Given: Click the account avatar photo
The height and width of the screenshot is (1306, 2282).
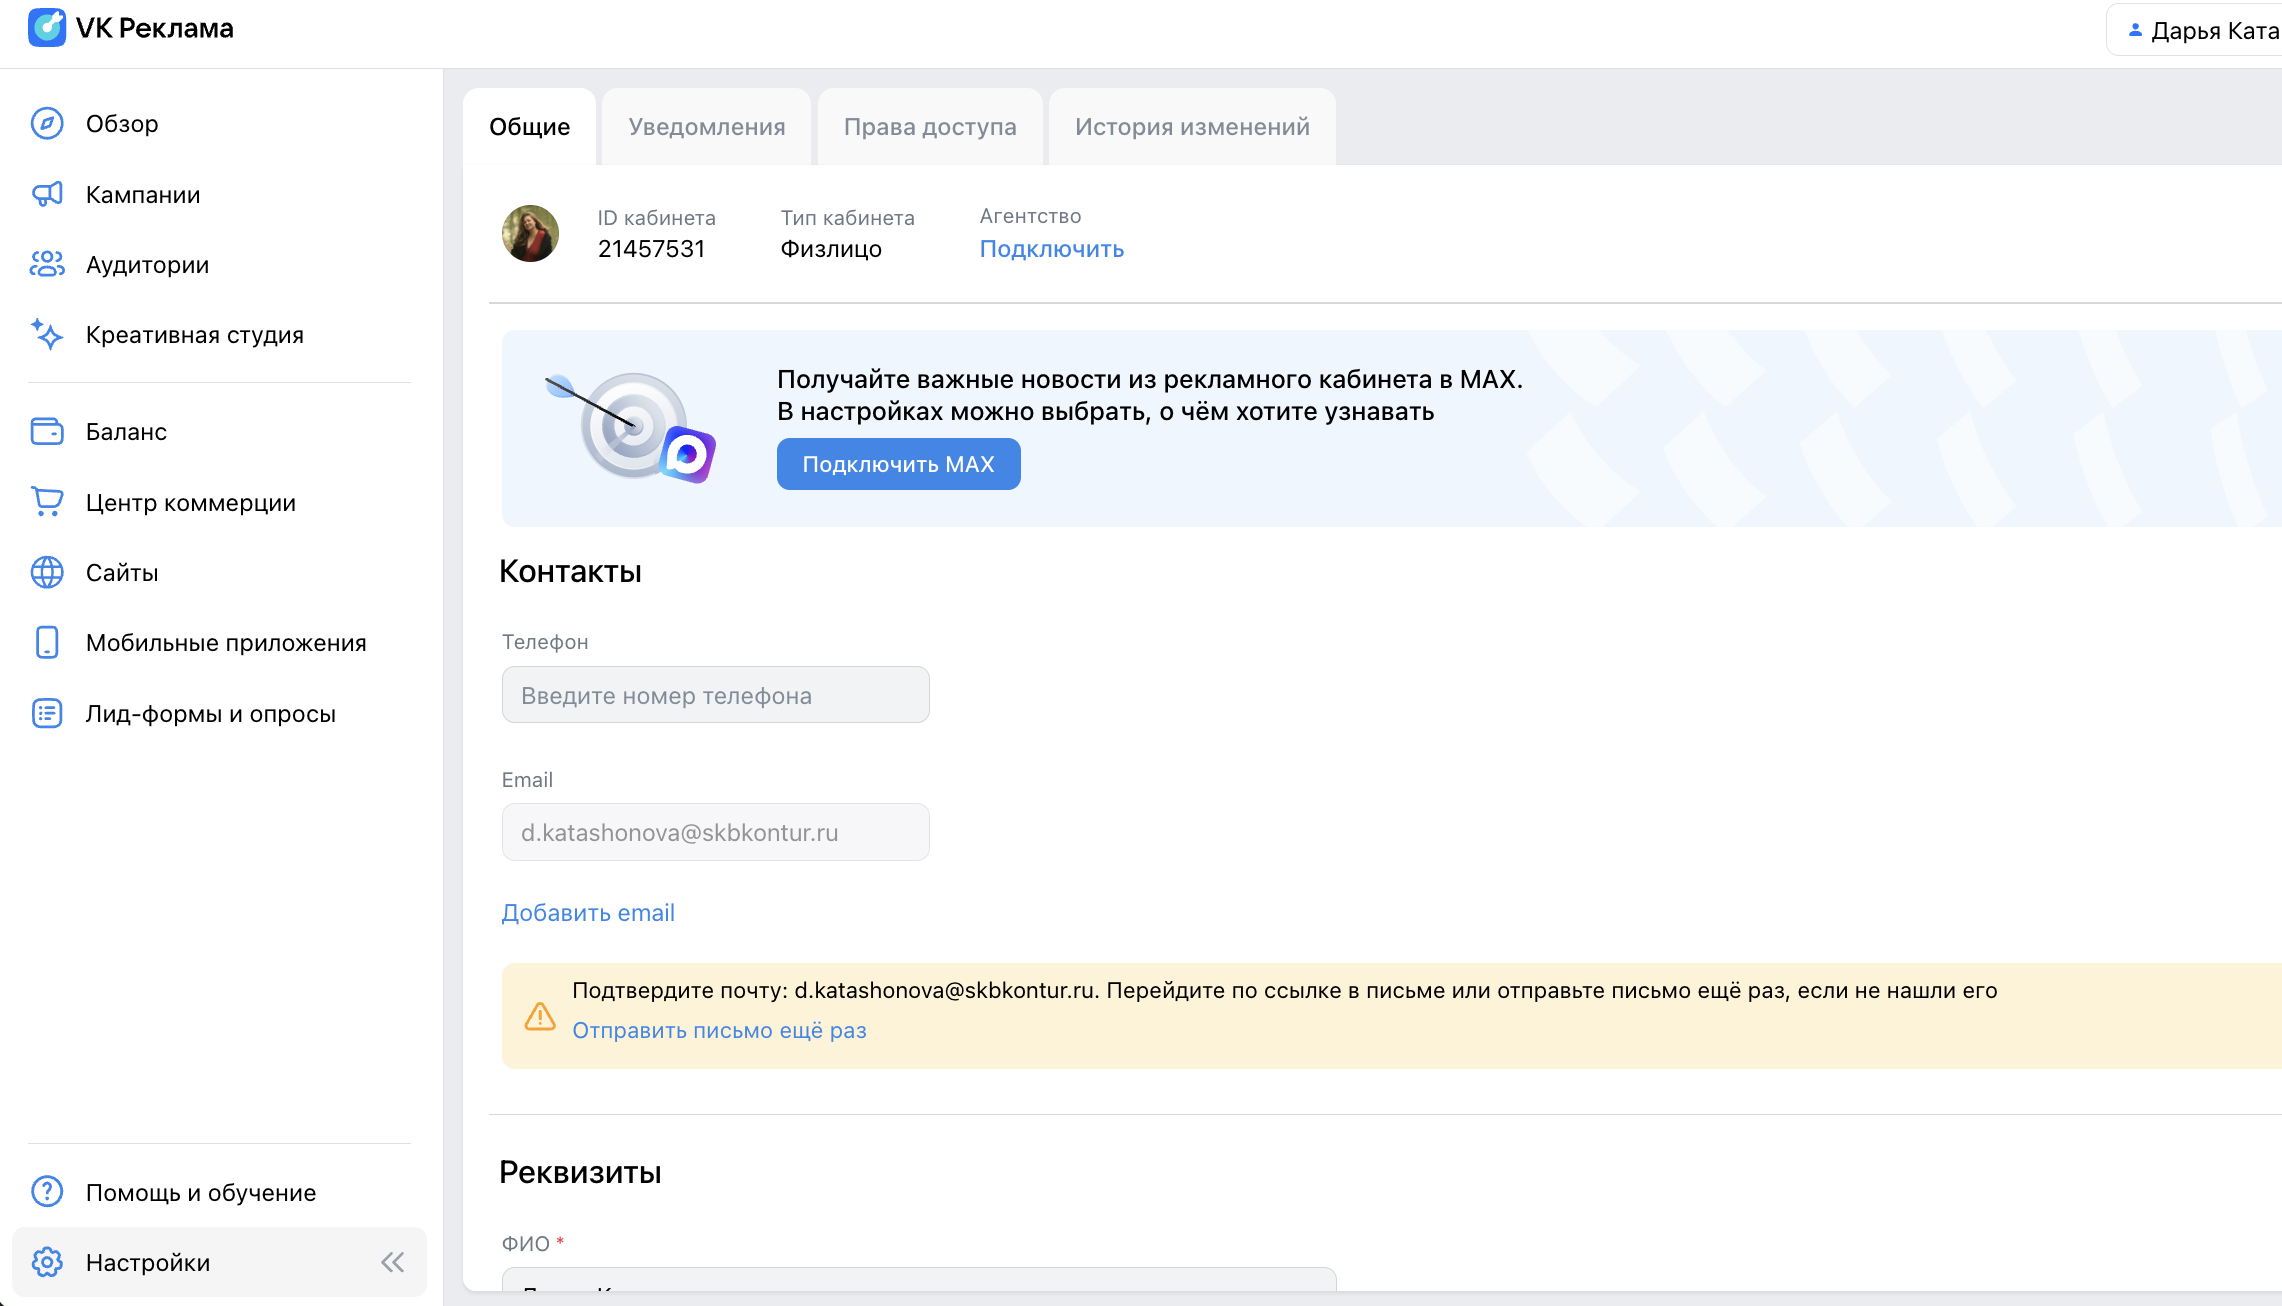Looking at the screenshot, I should tap(530, 233).
